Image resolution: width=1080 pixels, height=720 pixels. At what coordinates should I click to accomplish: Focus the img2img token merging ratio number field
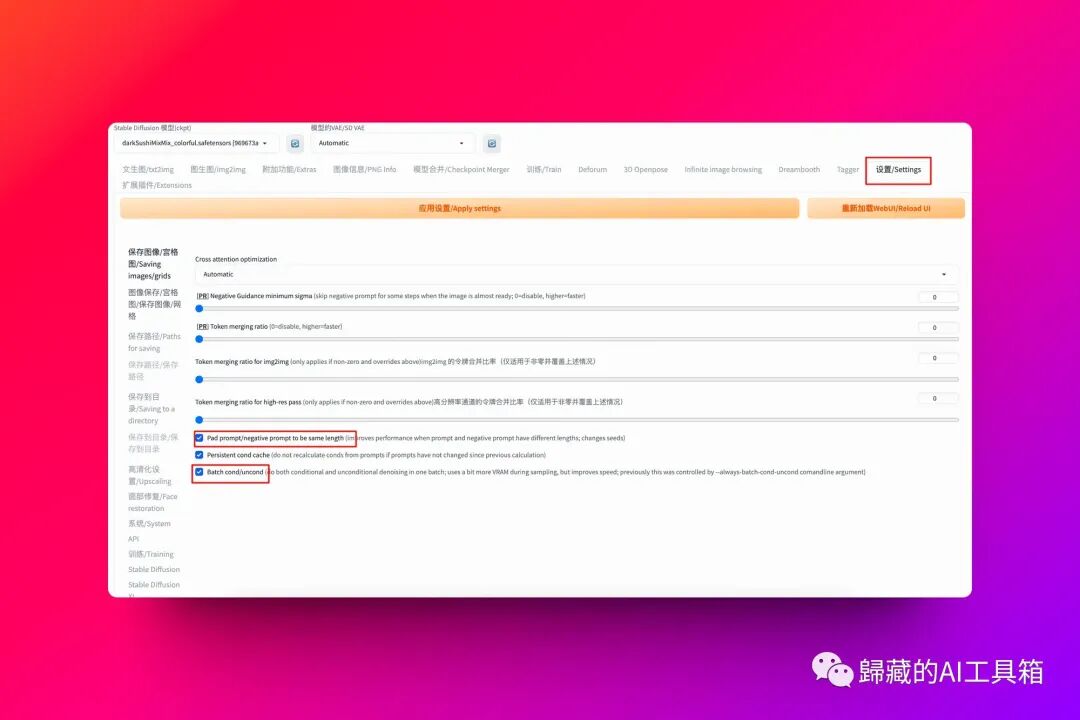(x=937, y=358)
